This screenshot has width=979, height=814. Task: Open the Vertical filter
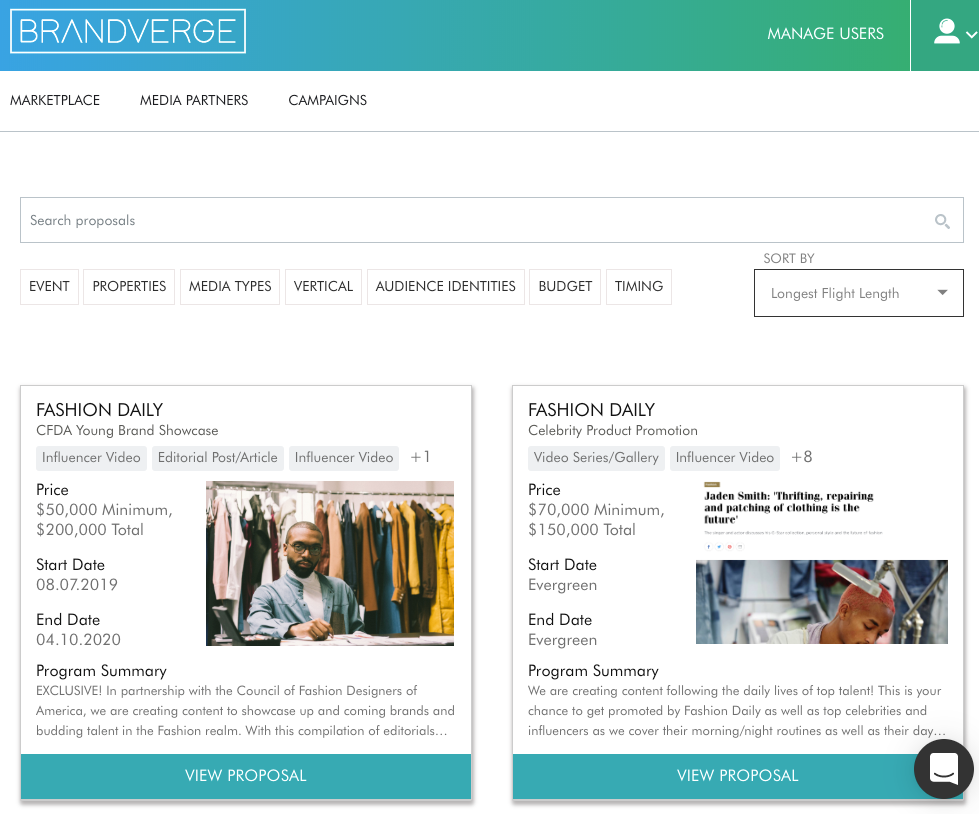click(x=323, y=287)
